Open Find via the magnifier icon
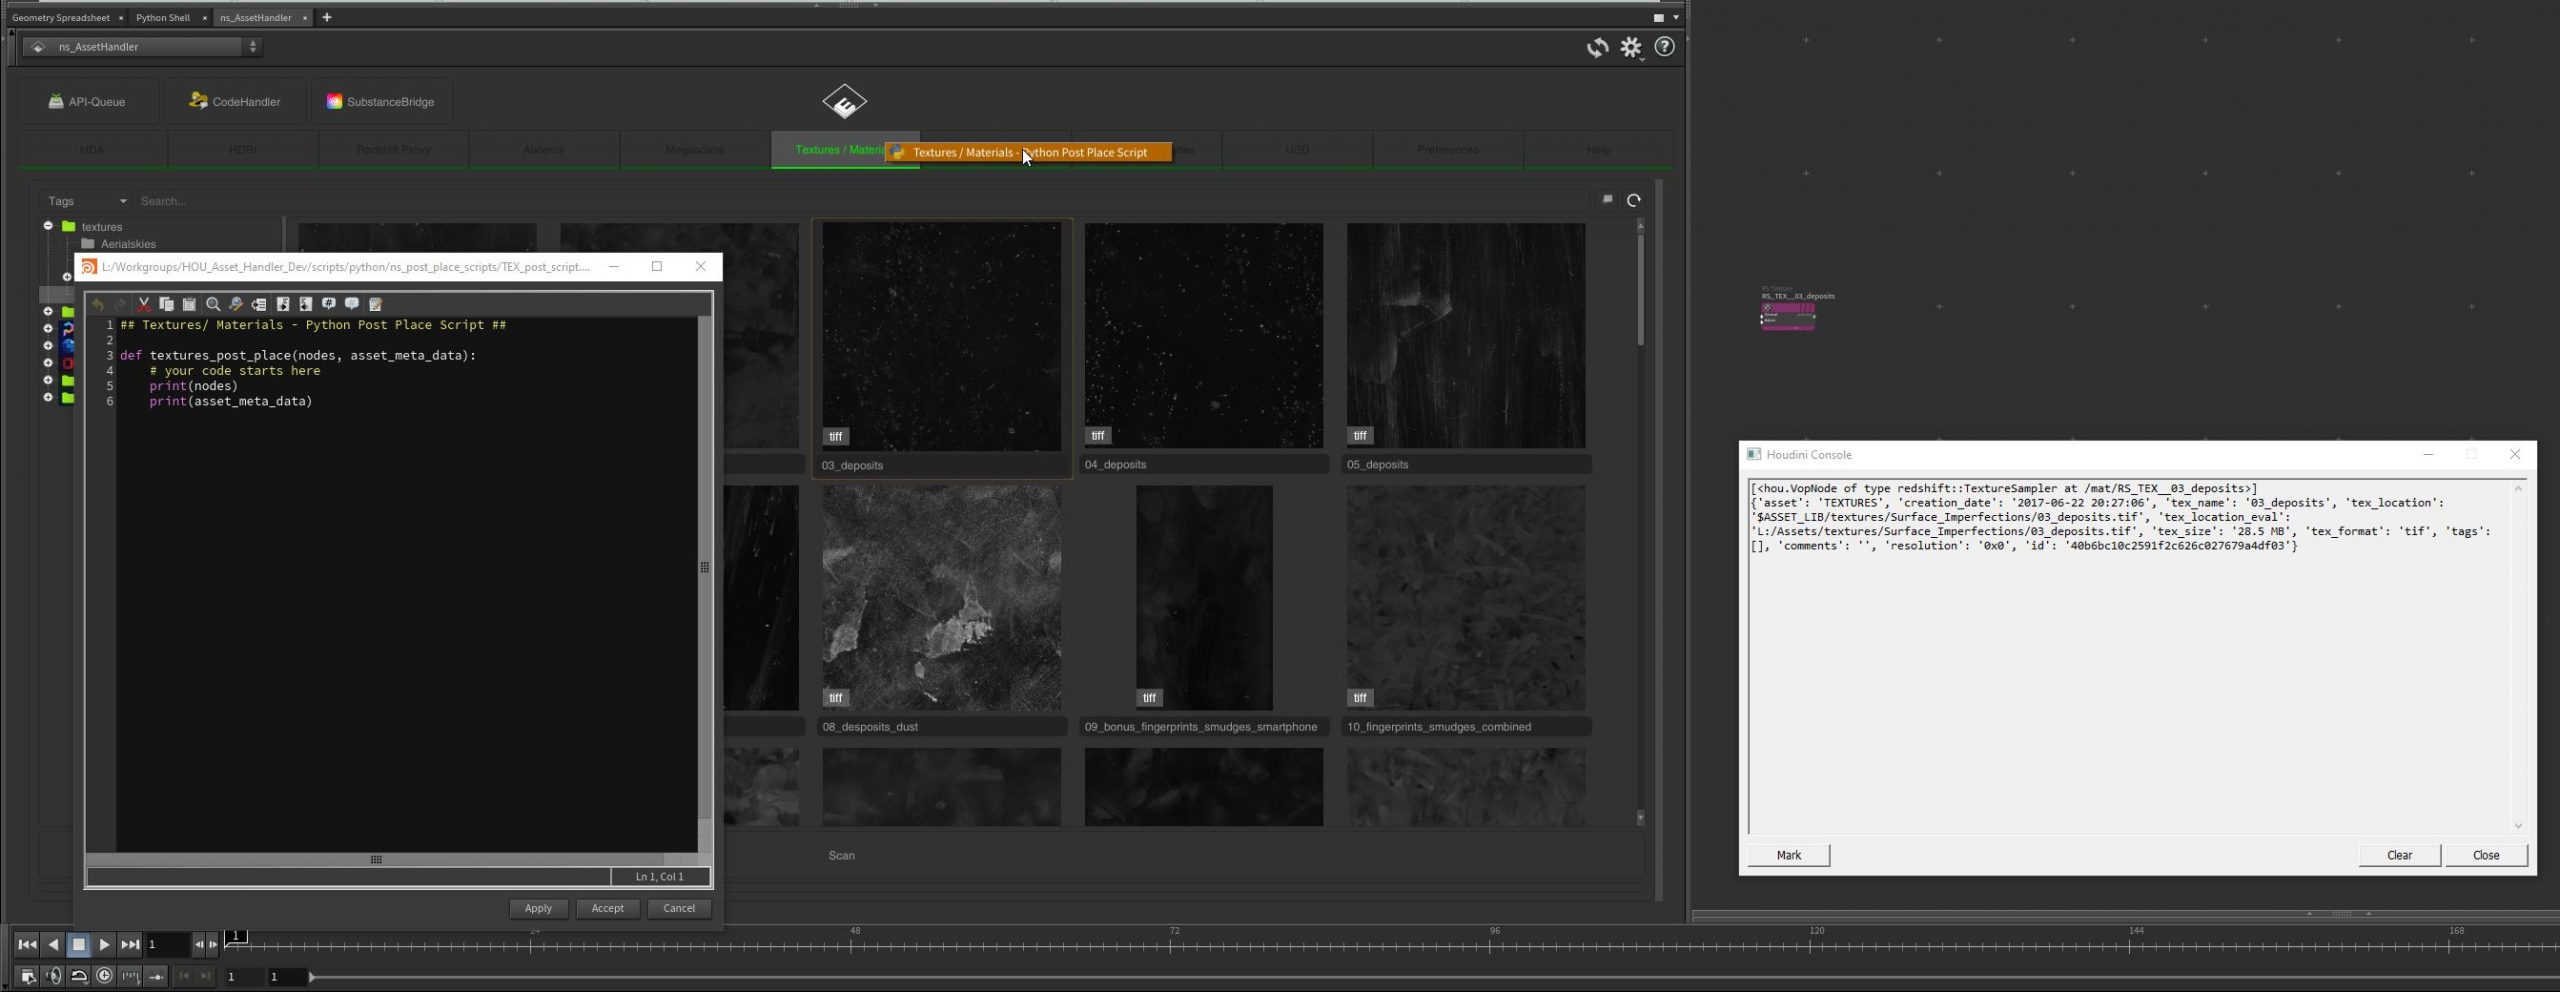This screenshot has width=2560, height=992. (x=213, y=304)
